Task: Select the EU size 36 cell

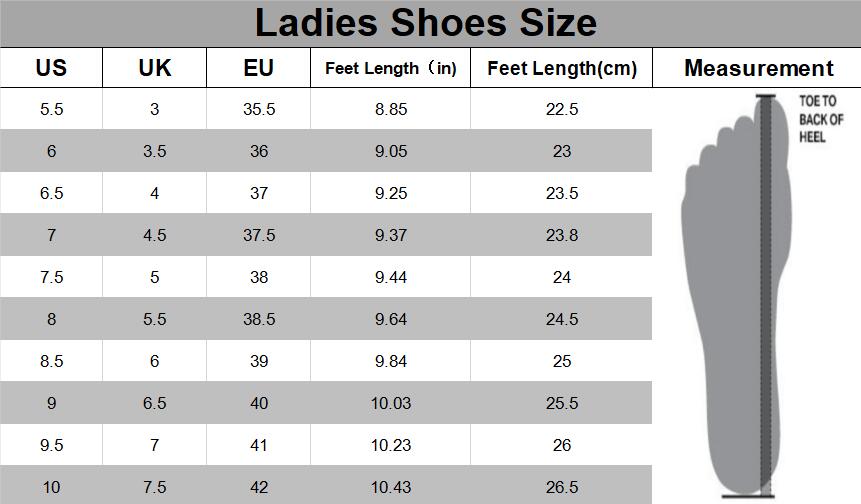Action: [258, 151]
